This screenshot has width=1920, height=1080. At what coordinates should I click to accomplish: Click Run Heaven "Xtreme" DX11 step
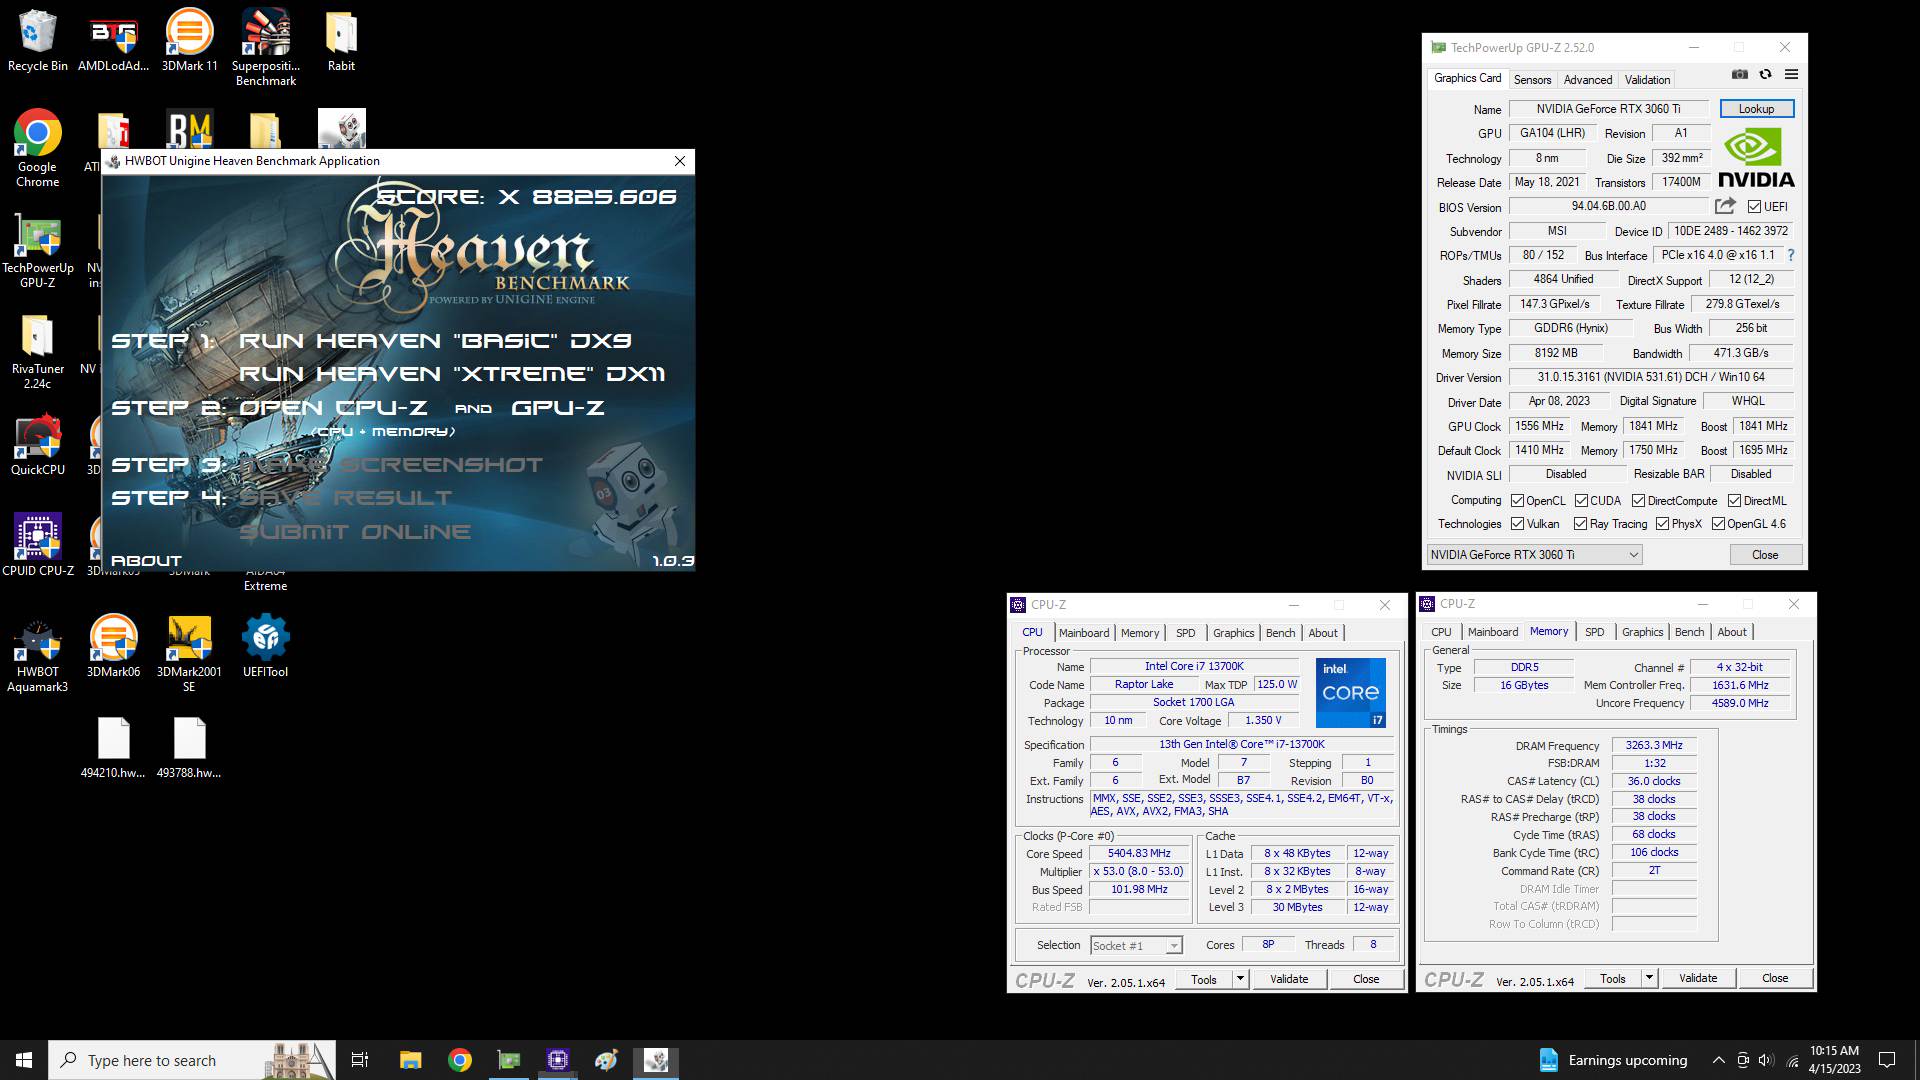point(452,374)
